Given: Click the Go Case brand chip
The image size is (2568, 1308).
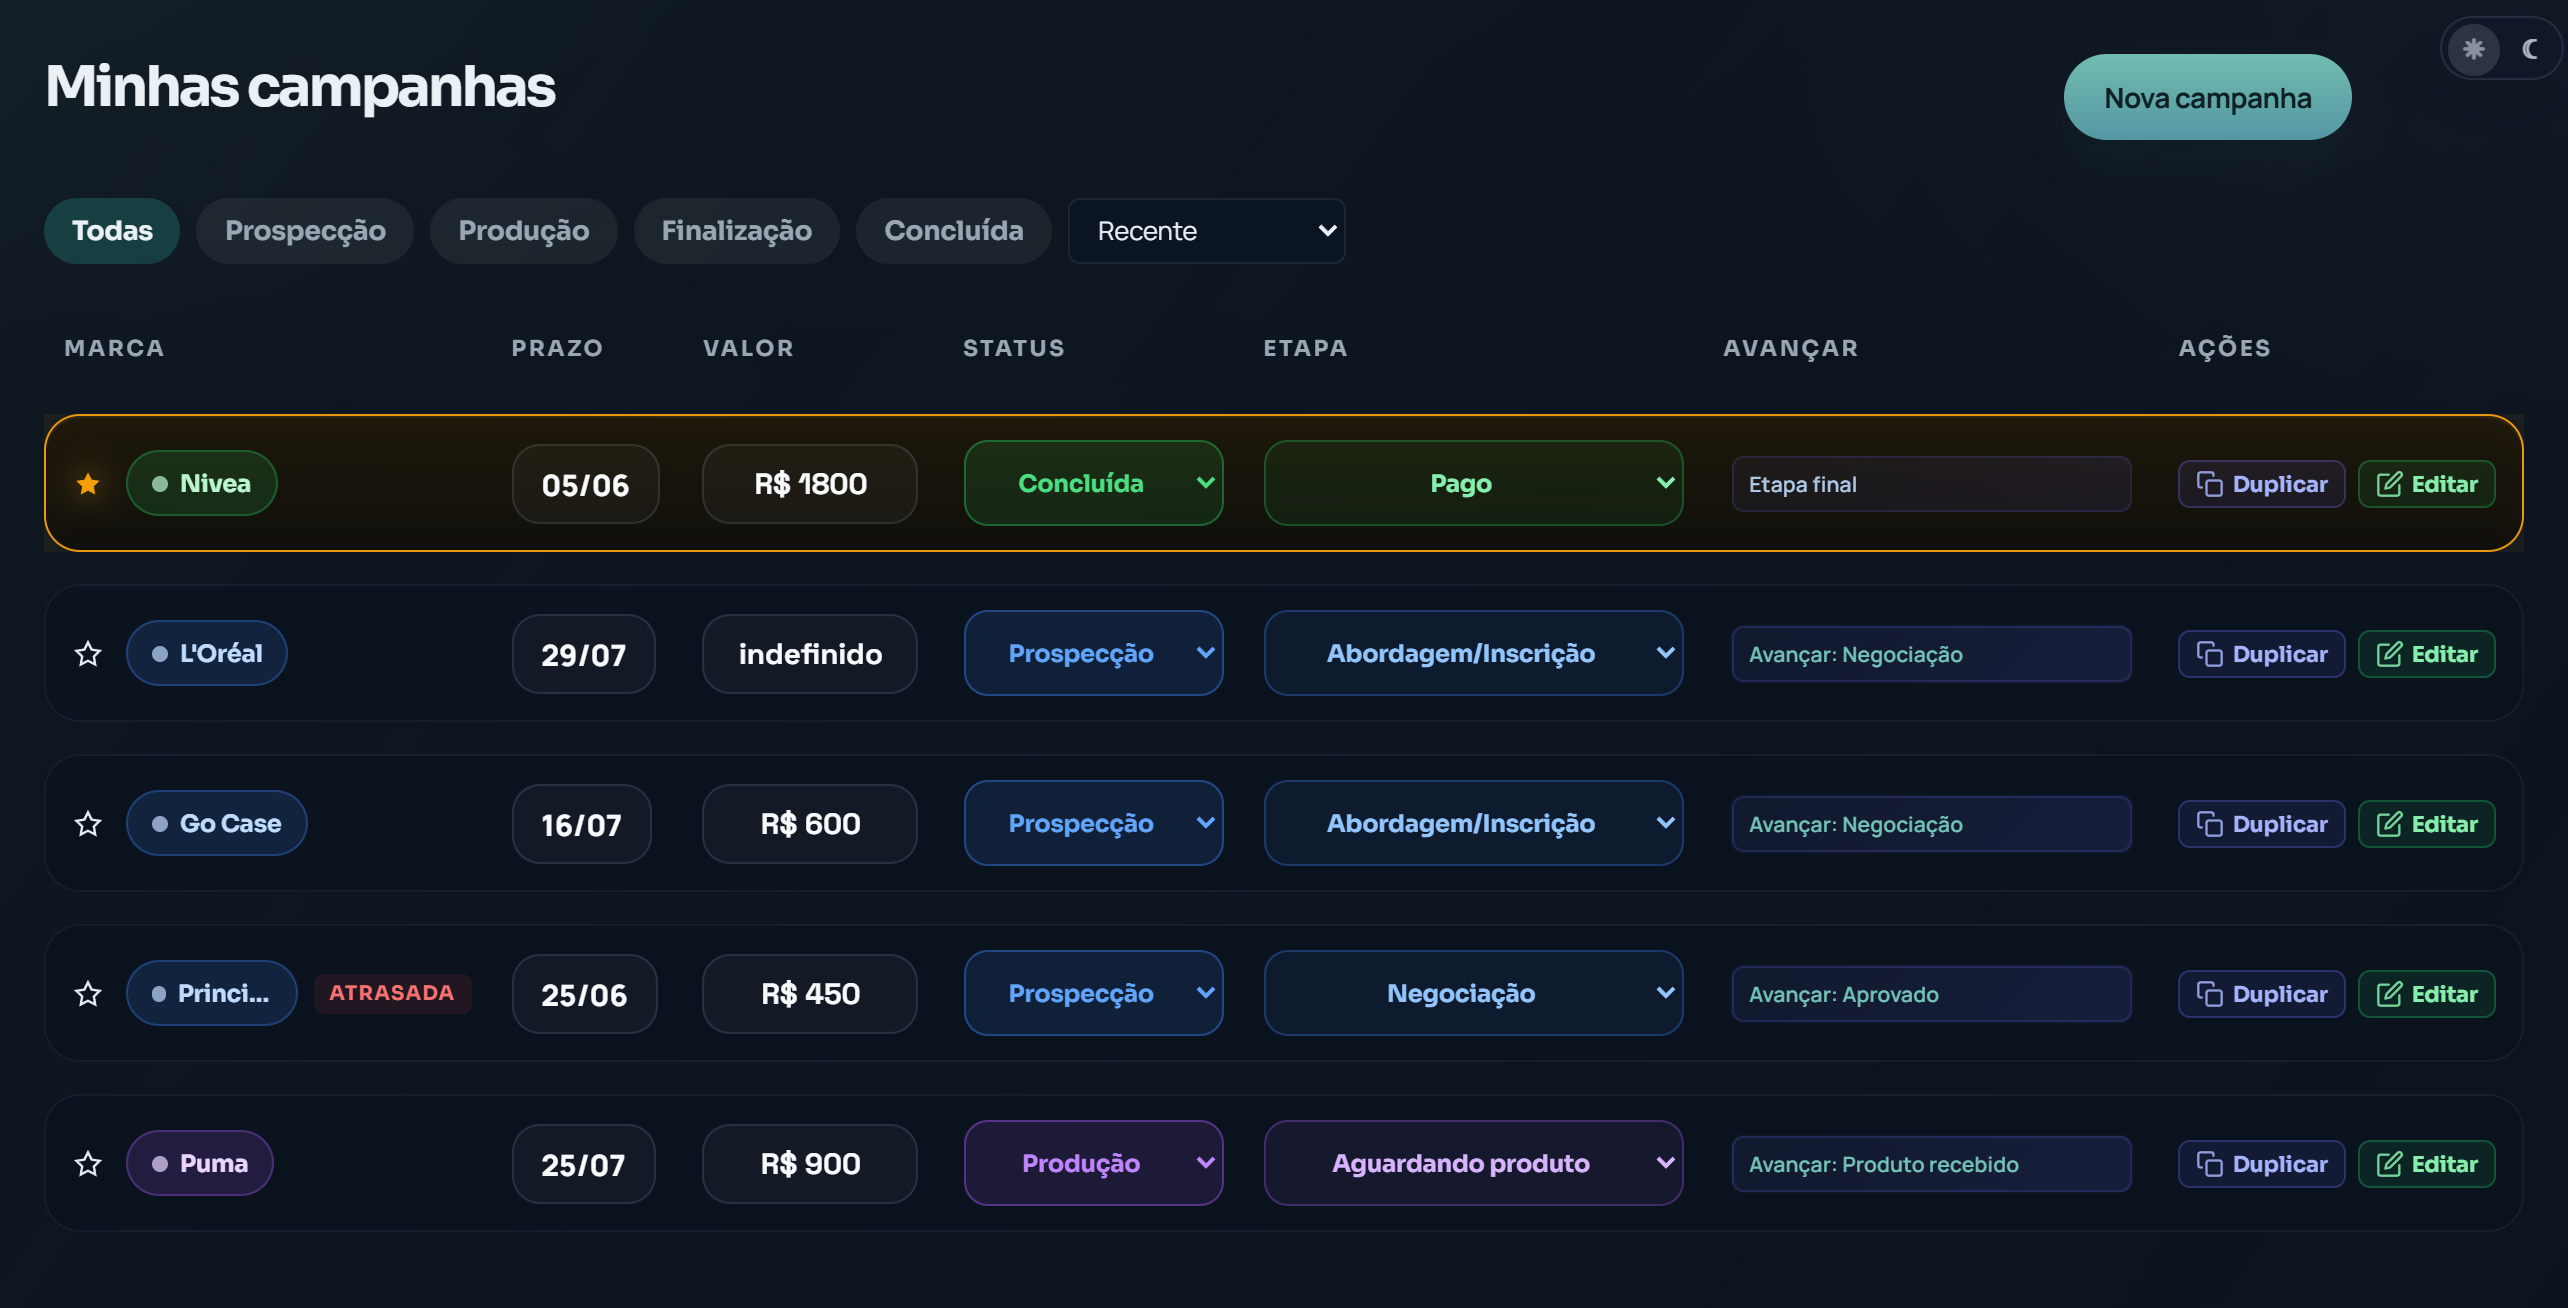Looking at the screenshot, I should pos(217,823).
